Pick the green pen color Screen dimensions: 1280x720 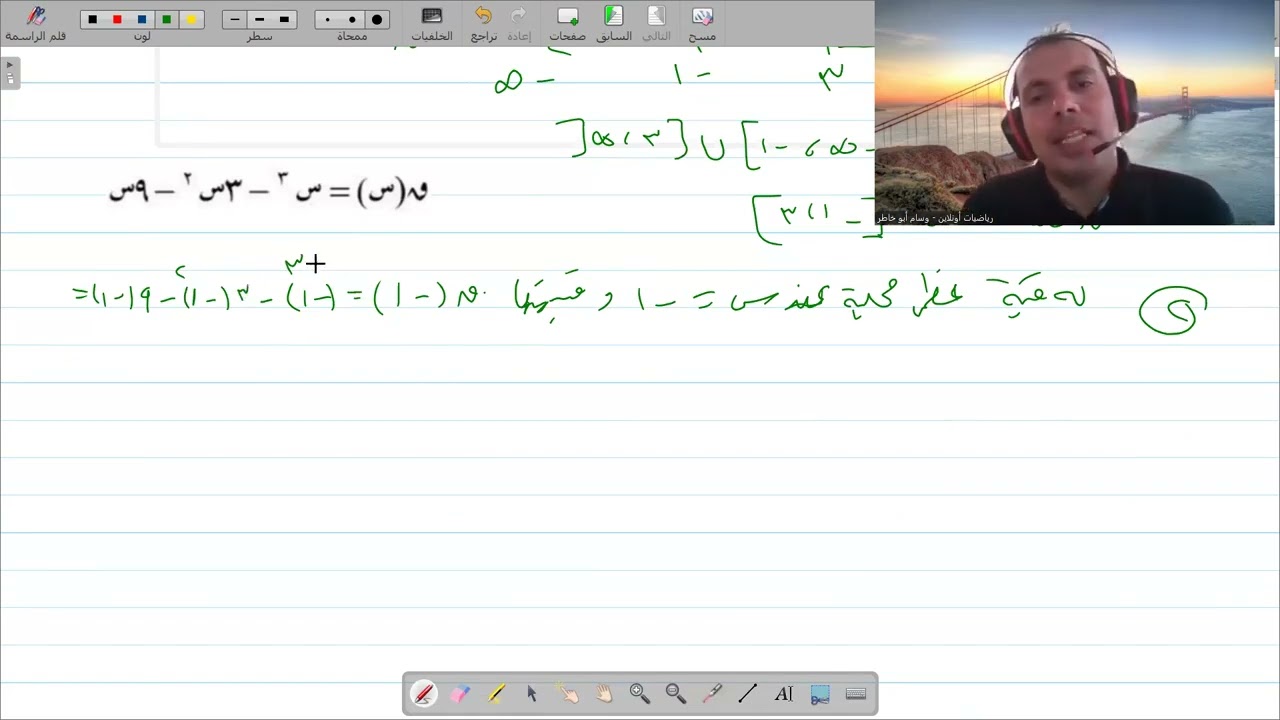(x=166, y=19)
